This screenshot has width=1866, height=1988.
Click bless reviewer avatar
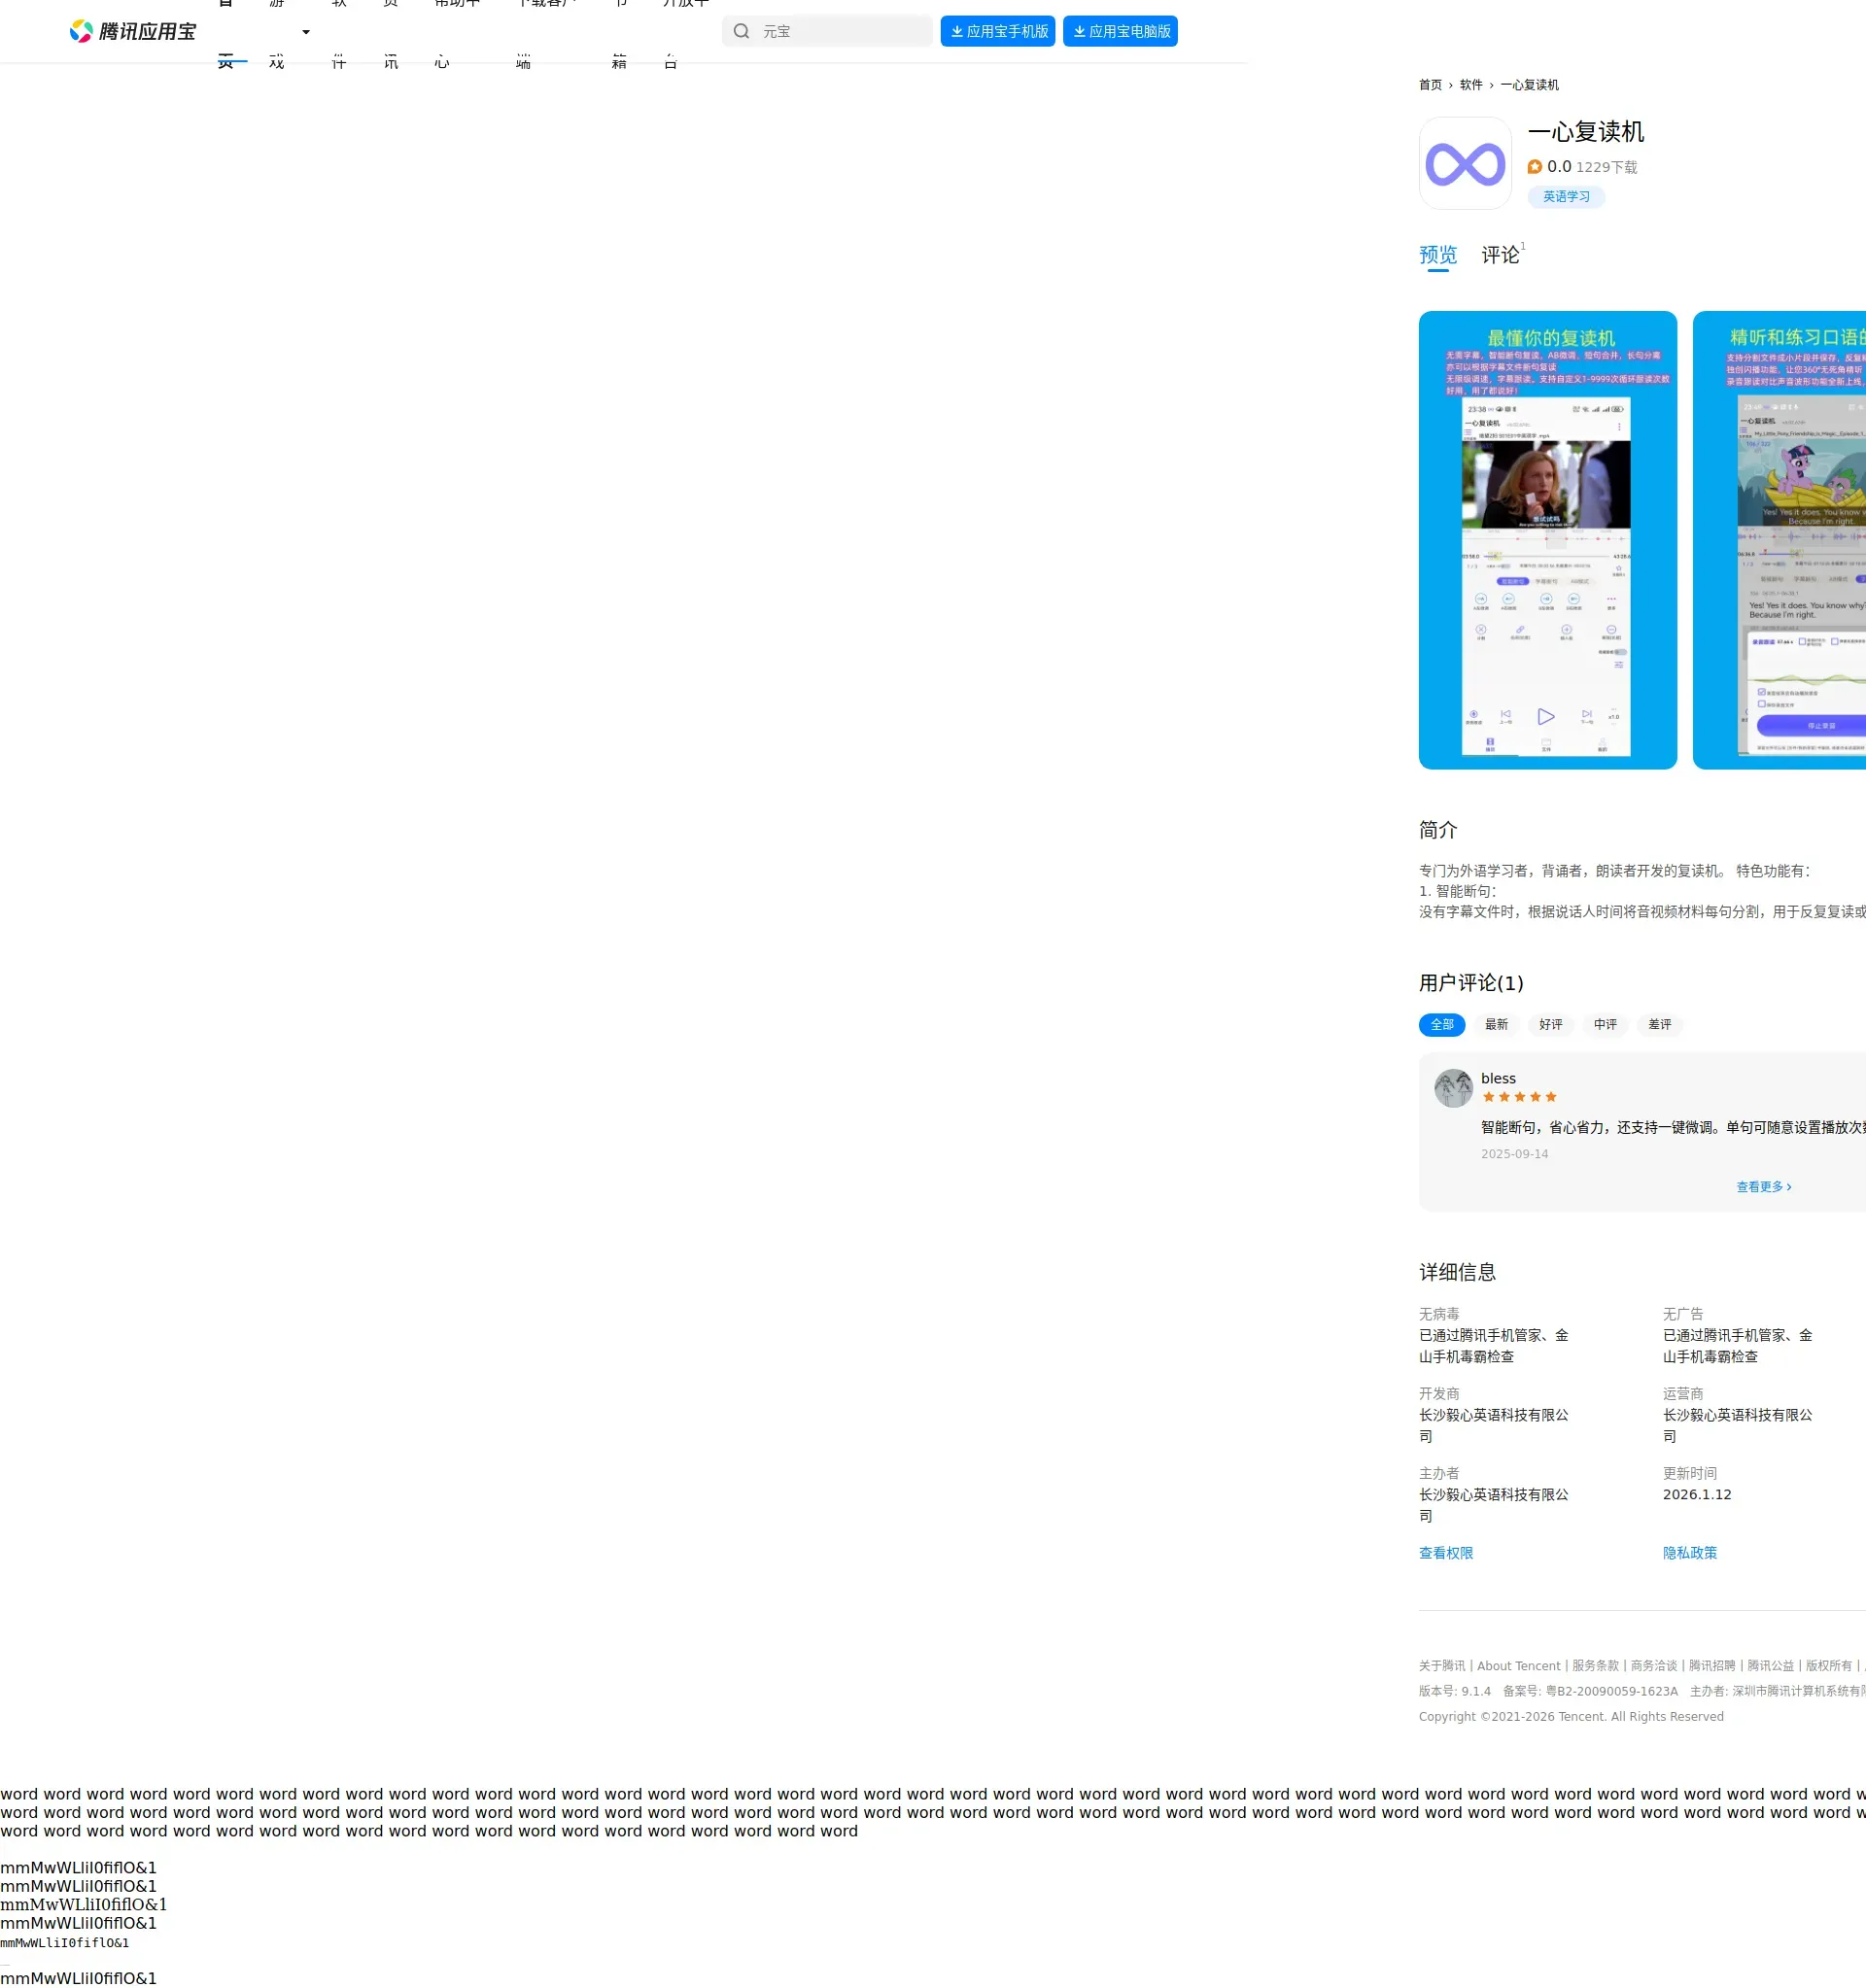coord(1452,1088)
